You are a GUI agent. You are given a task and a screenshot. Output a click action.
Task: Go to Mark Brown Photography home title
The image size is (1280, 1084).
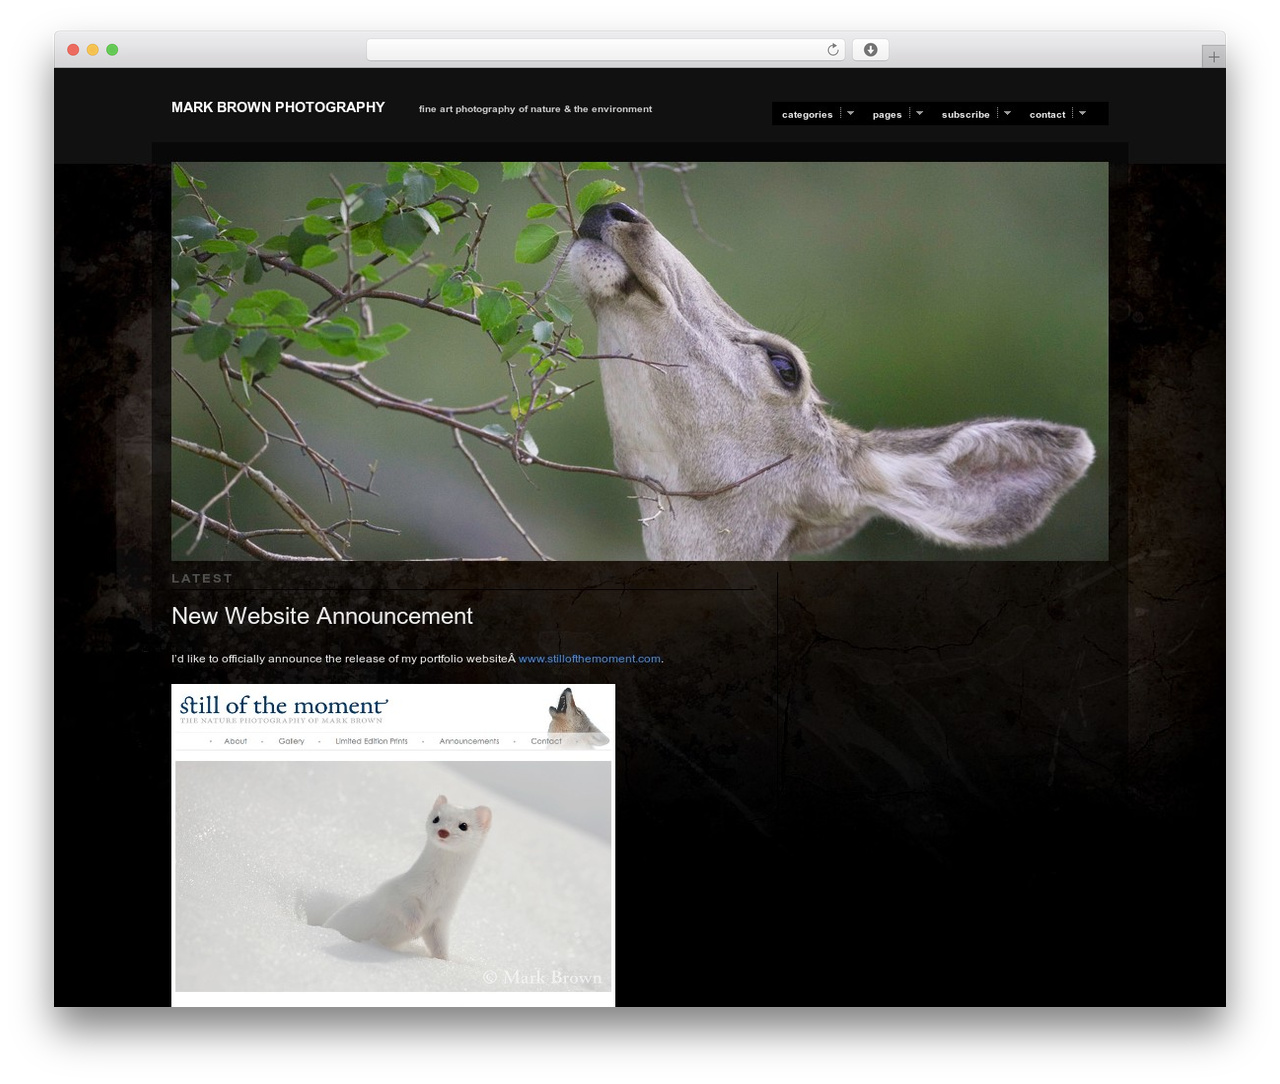tap(278, 107)
